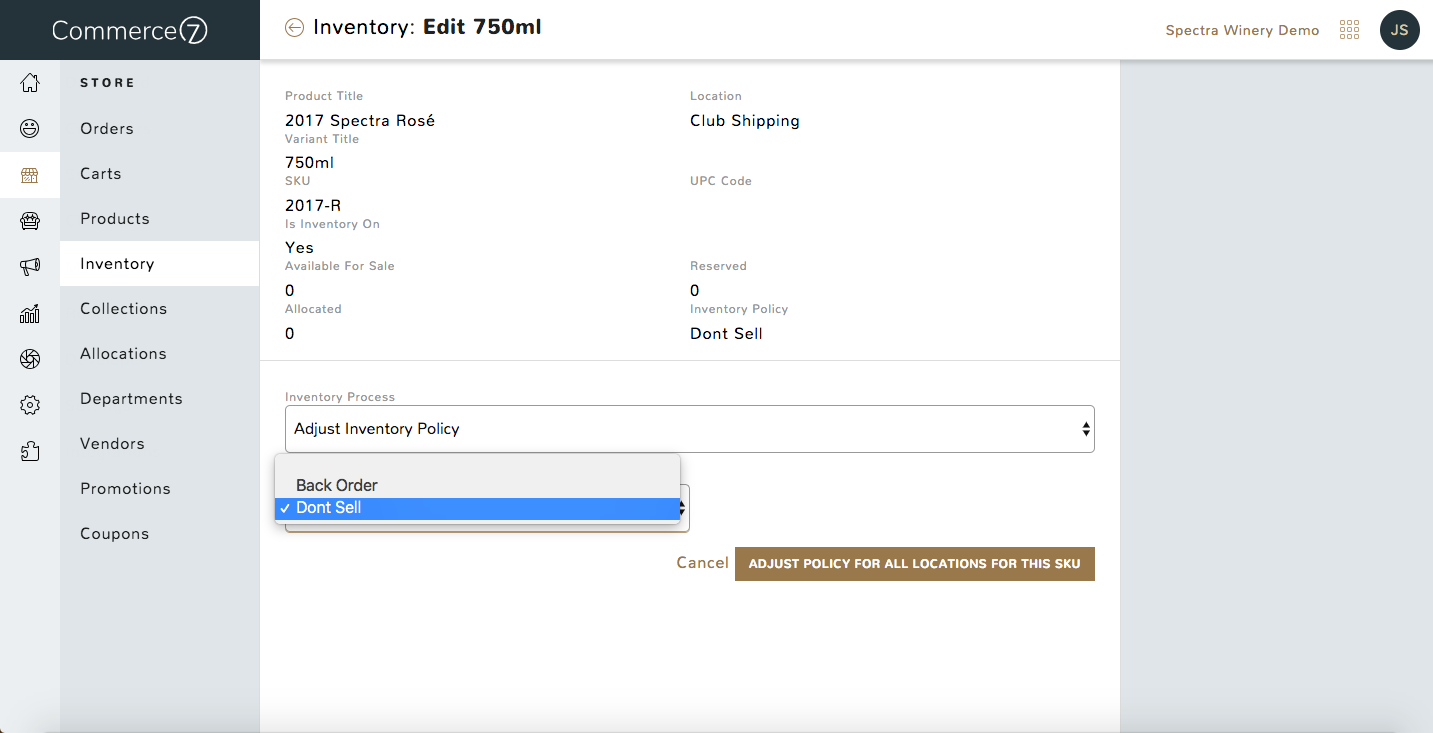Open the Marketing megaphone icon
The width and height of the screenshot is (1433, 733).
point(30,266)
